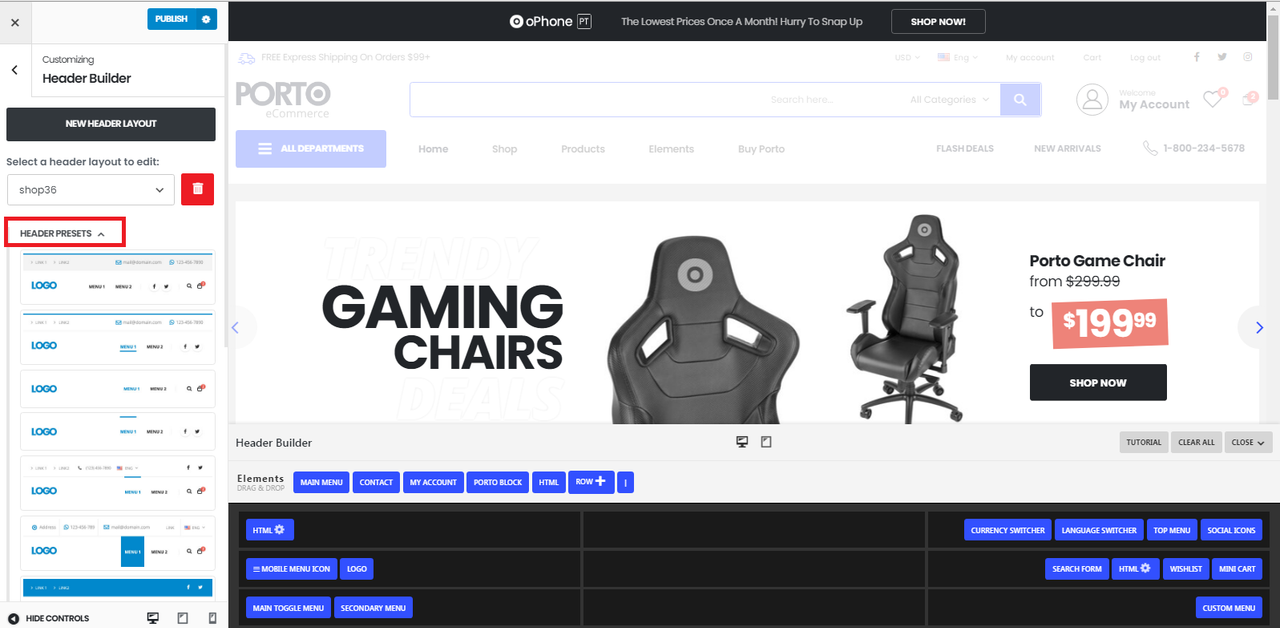Switch to desktop preview in bottom controls
Viewport: 1280px width, 628px height.
coord(153,618)
